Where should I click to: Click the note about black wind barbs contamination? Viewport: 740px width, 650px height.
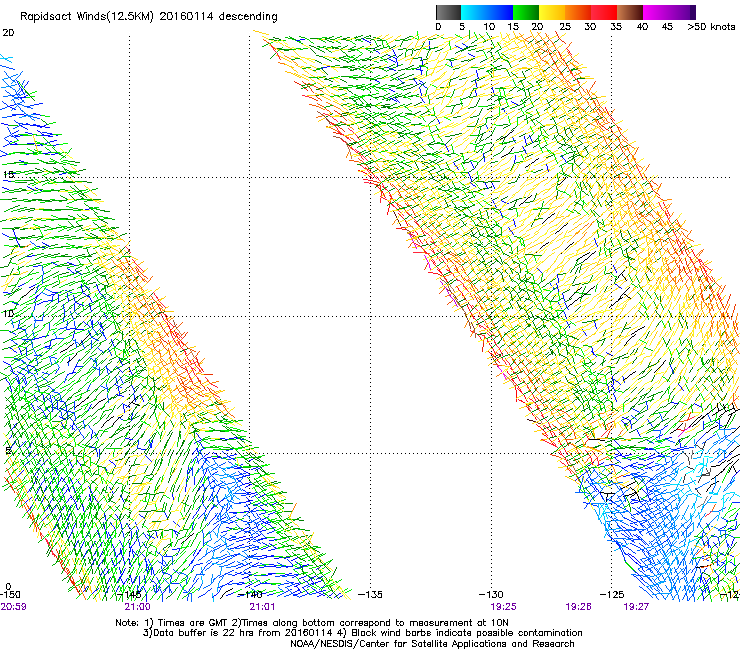click(x=467, y=633)
